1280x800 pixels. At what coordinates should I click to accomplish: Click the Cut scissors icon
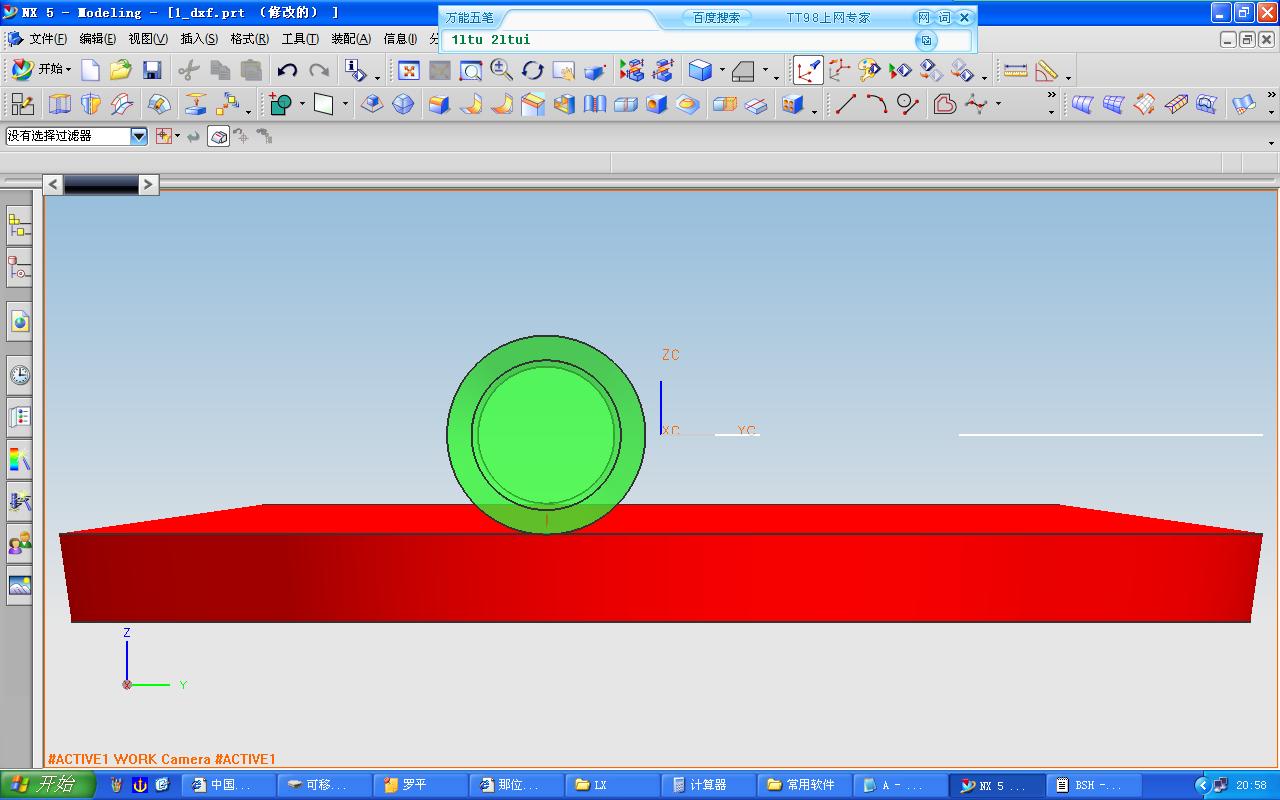[189, 70]
